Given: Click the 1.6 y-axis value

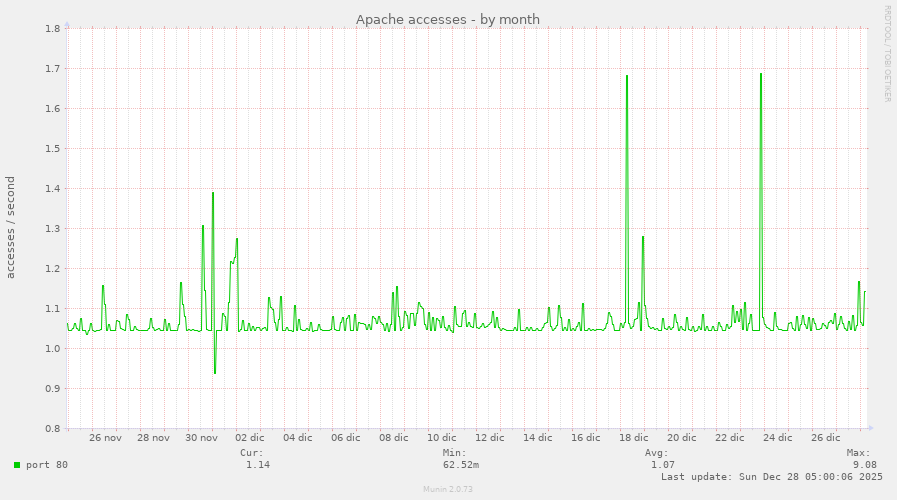Looking at the screenshot, I should point(53,109).
